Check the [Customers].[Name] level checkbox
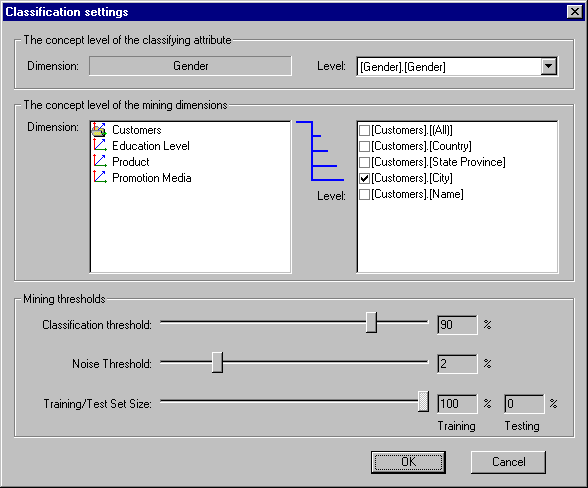The image size is (588, 488). point(364,194)
